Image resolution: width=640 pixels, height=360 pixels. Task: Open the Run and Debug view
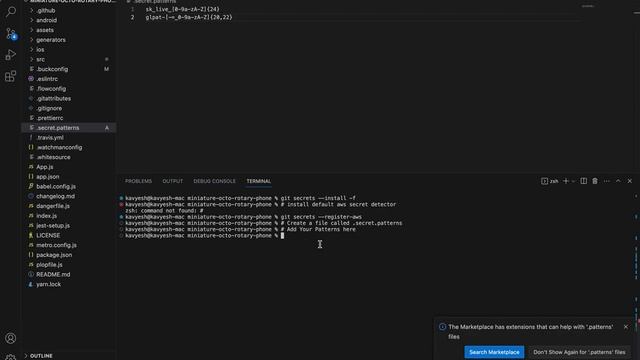pyautogui.click(x=11, y=55)
